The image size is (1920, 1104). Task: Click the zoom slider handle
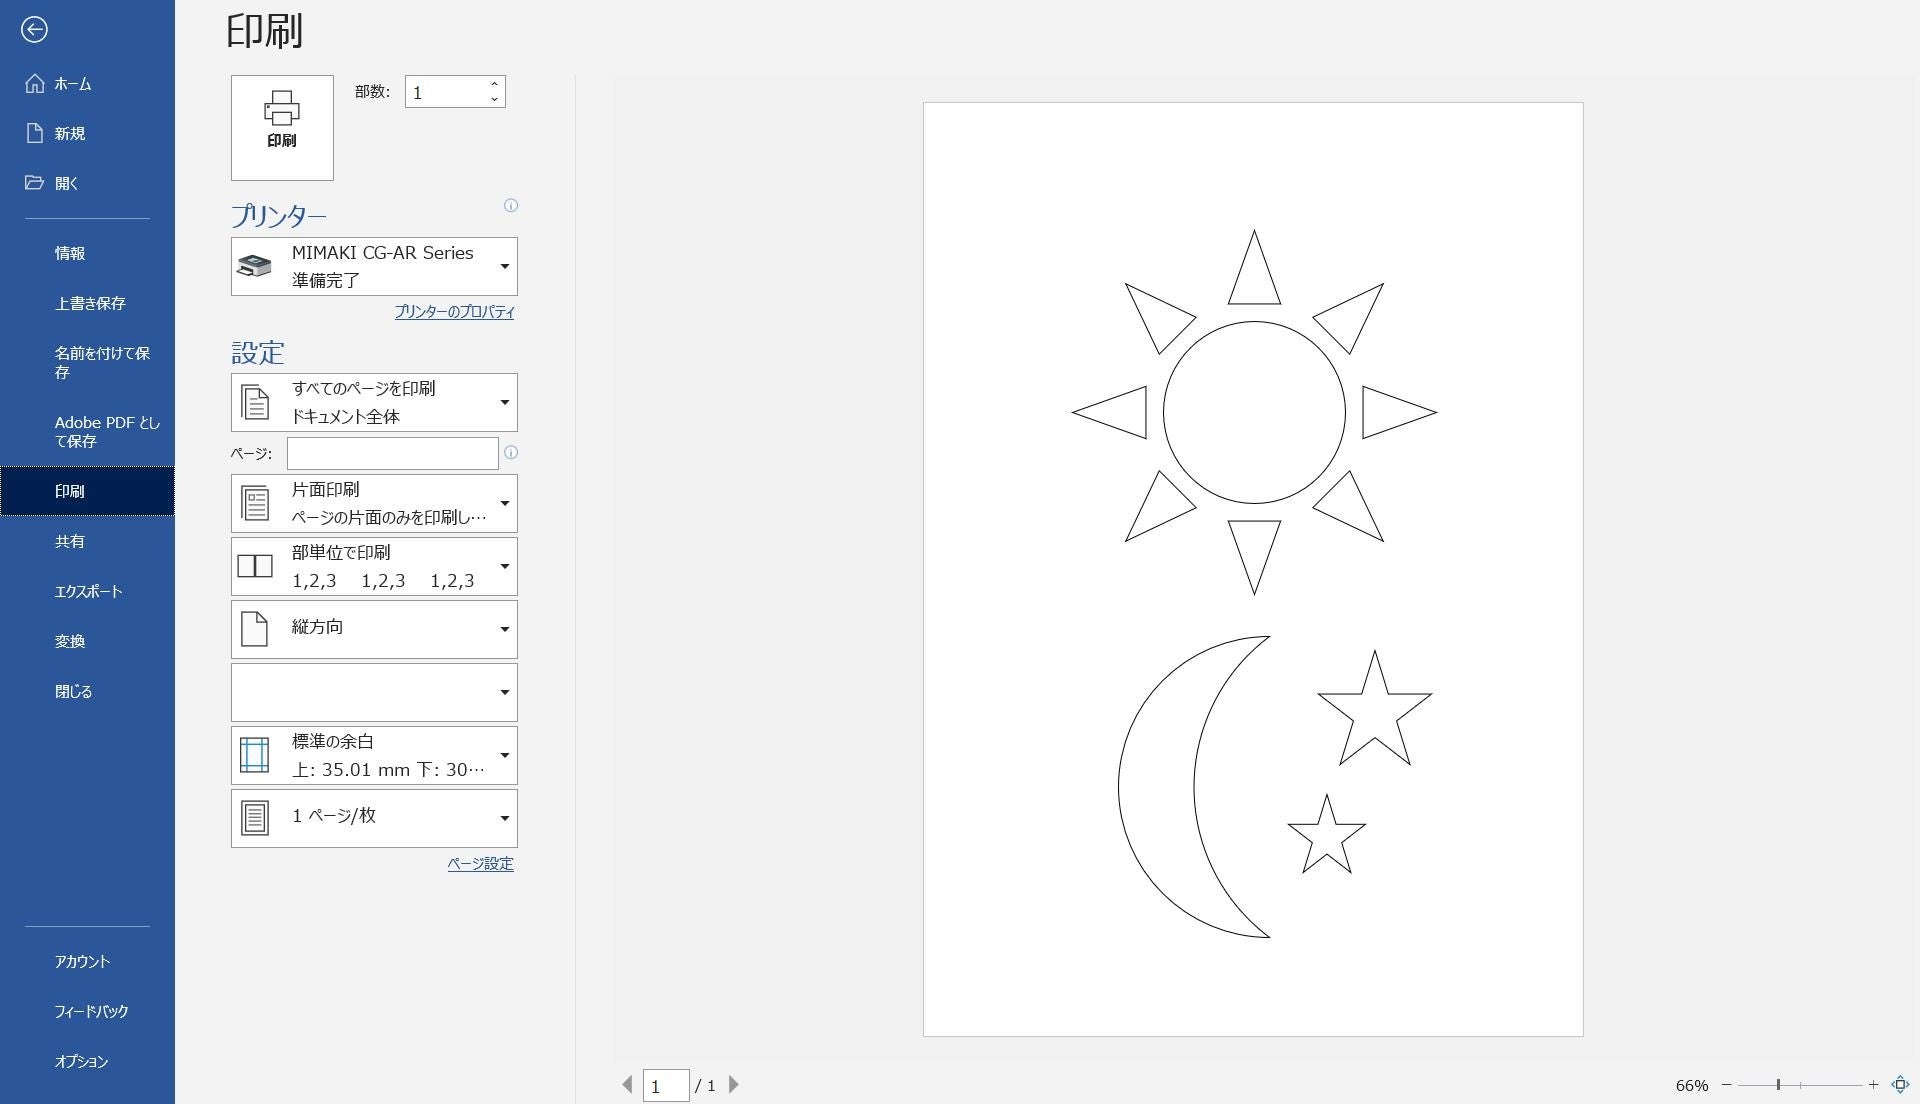[x=1778, y=1085]
